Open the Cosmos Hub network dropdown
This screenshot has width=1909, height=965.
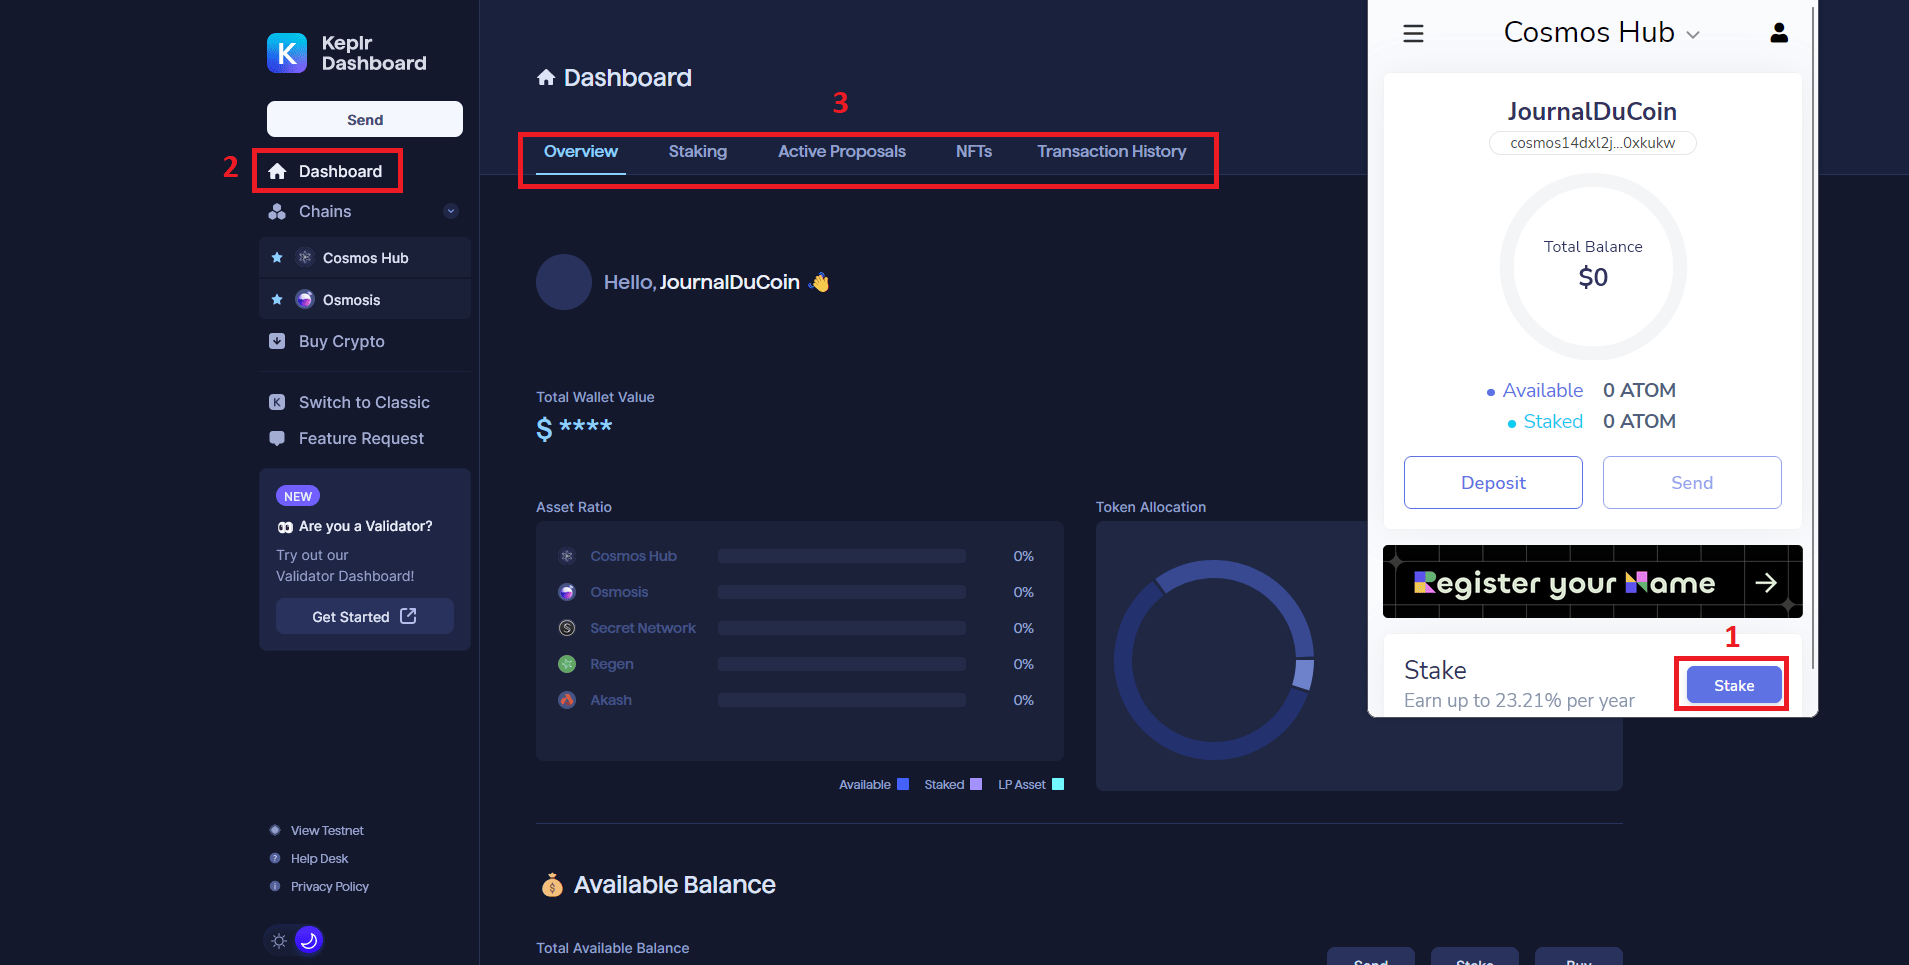(1601, 33)
